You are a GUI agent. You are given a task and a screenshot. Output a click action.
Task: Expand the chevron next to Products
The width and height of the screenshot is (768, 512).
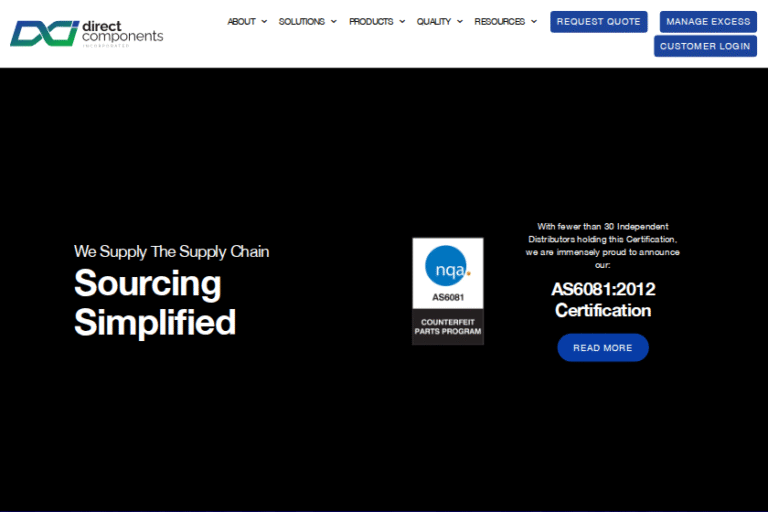pyautogui.click(x=402, y=21)
